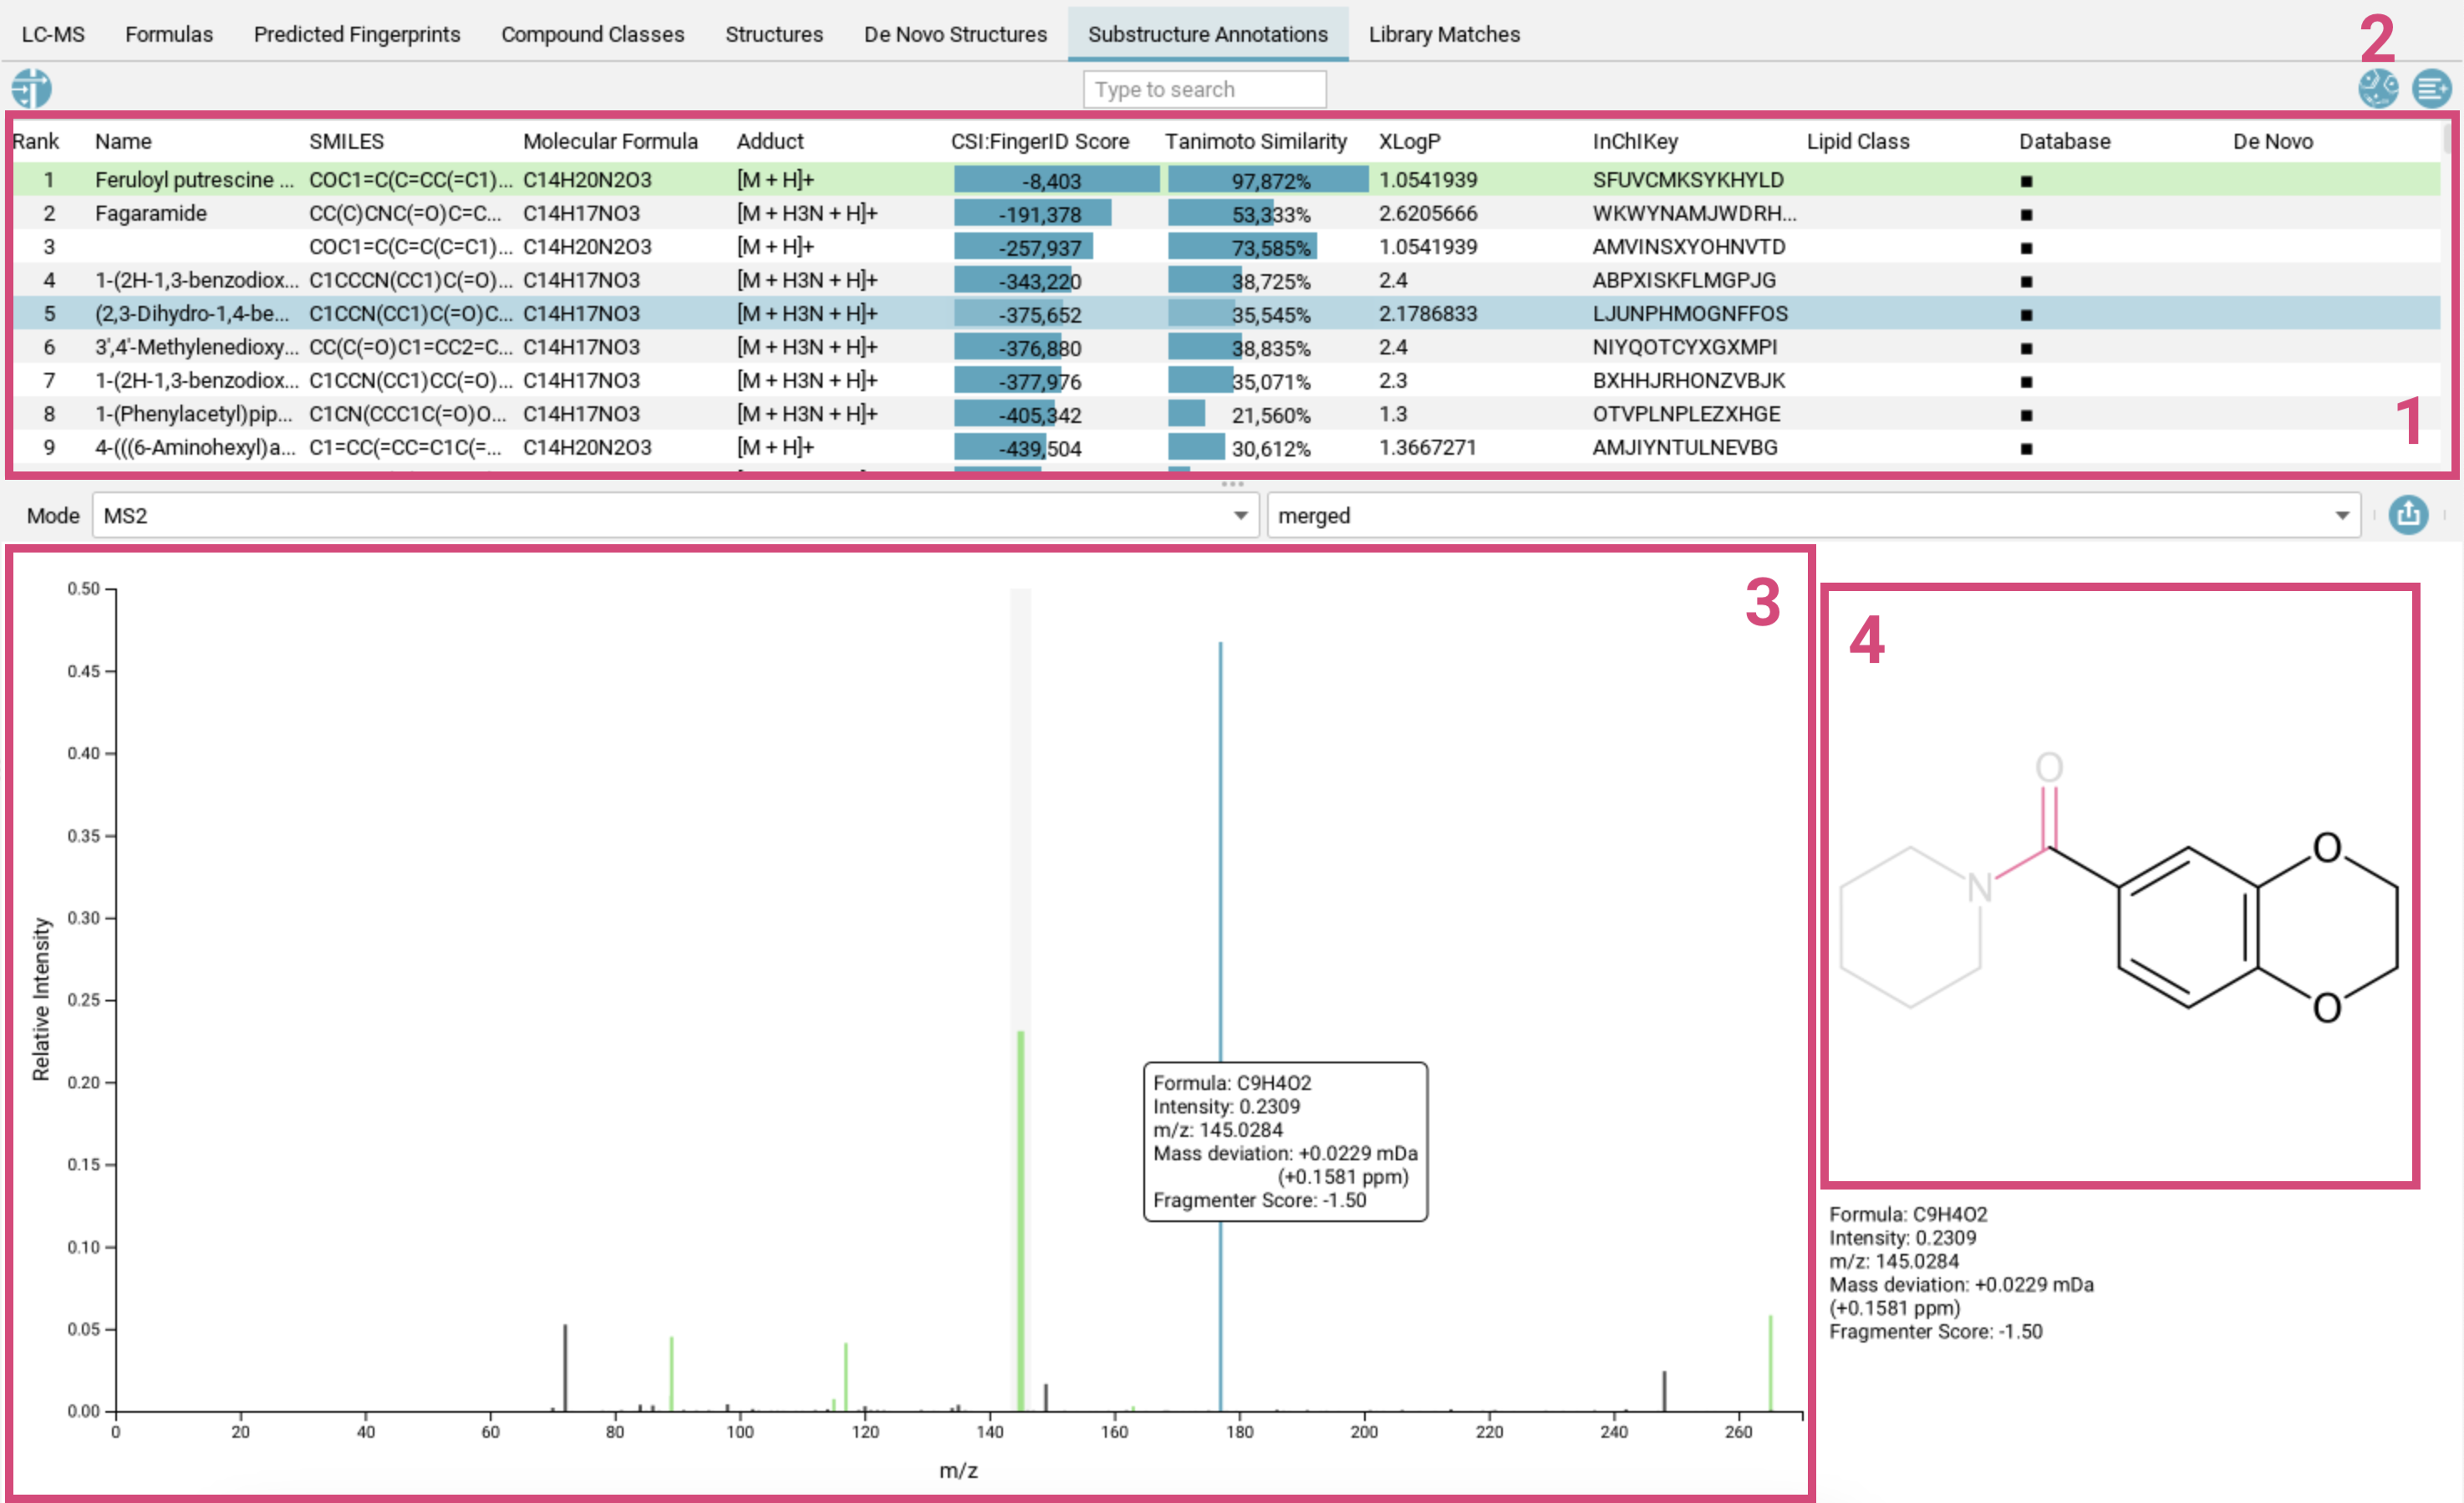
Task: Click the InChIKey column header
Action: point(1635,141)
